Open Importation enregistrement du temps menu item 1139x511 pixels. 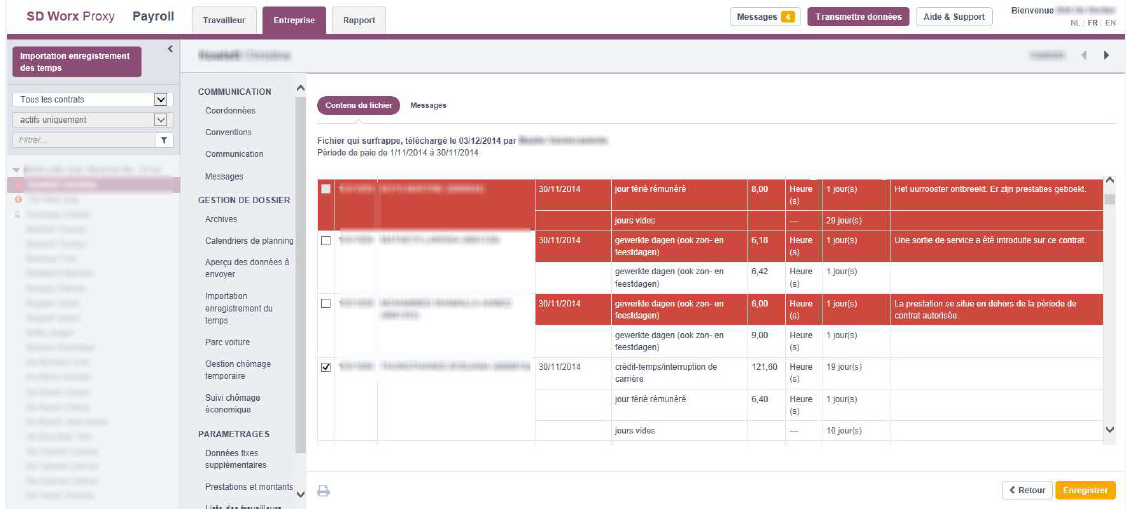[x=239, y=308]
